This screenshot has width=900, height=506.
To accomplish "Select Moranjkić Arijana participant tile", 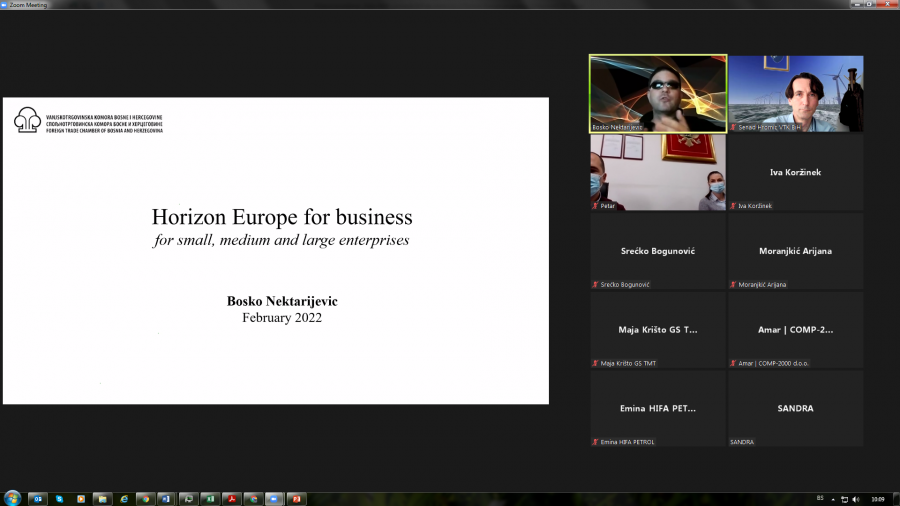I will click(796, 251).
